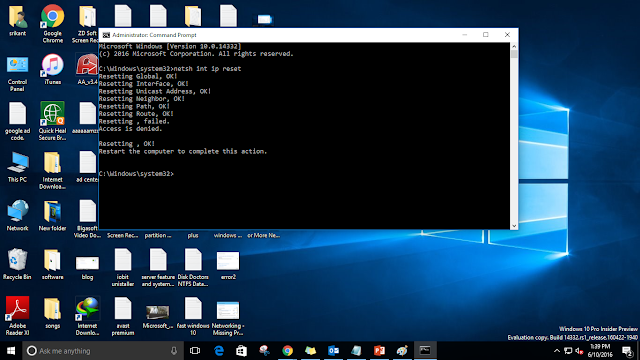Click scrollbar up arrow in Command Prompt
This screenshot has width=640, height=360.
514,47
